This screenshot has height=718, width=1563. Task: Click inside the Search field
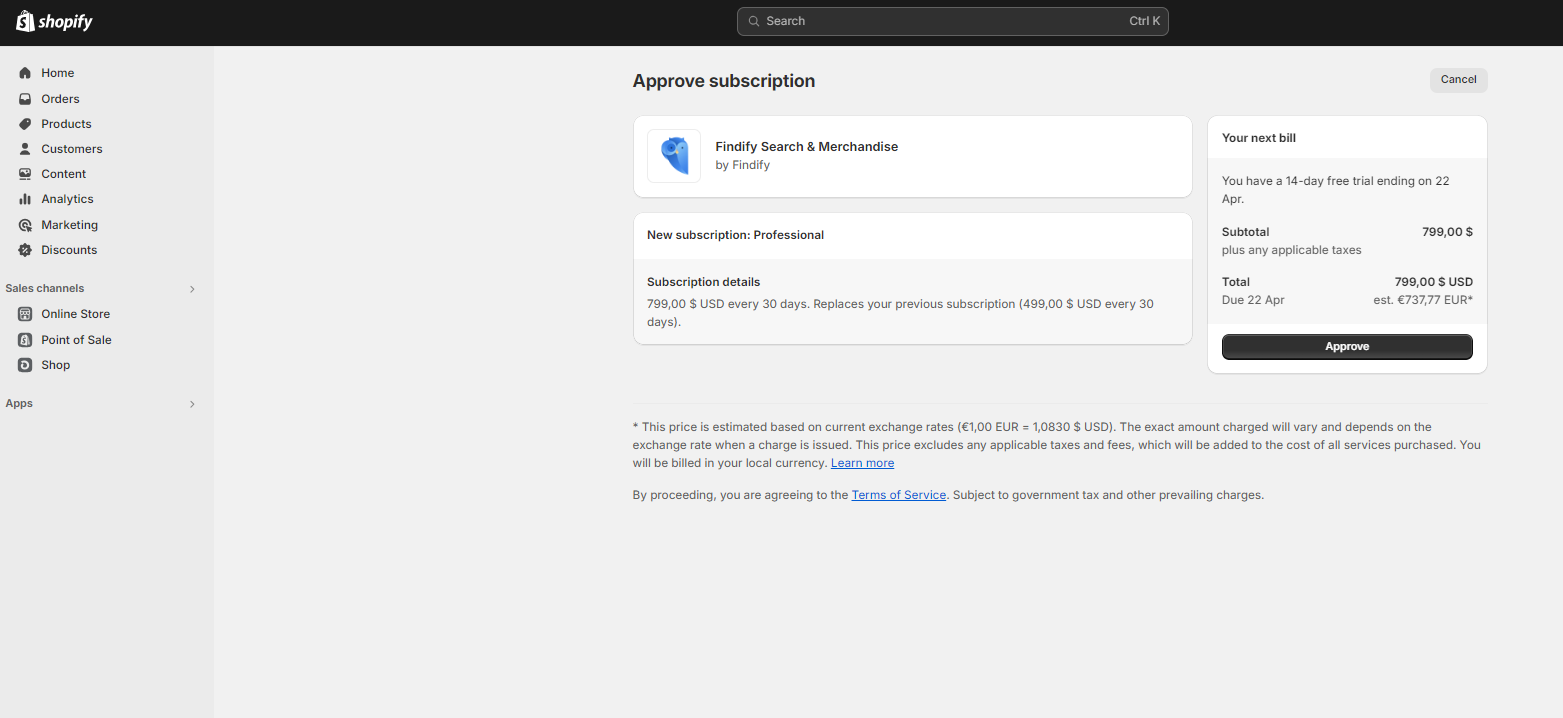tap(952, 20)
